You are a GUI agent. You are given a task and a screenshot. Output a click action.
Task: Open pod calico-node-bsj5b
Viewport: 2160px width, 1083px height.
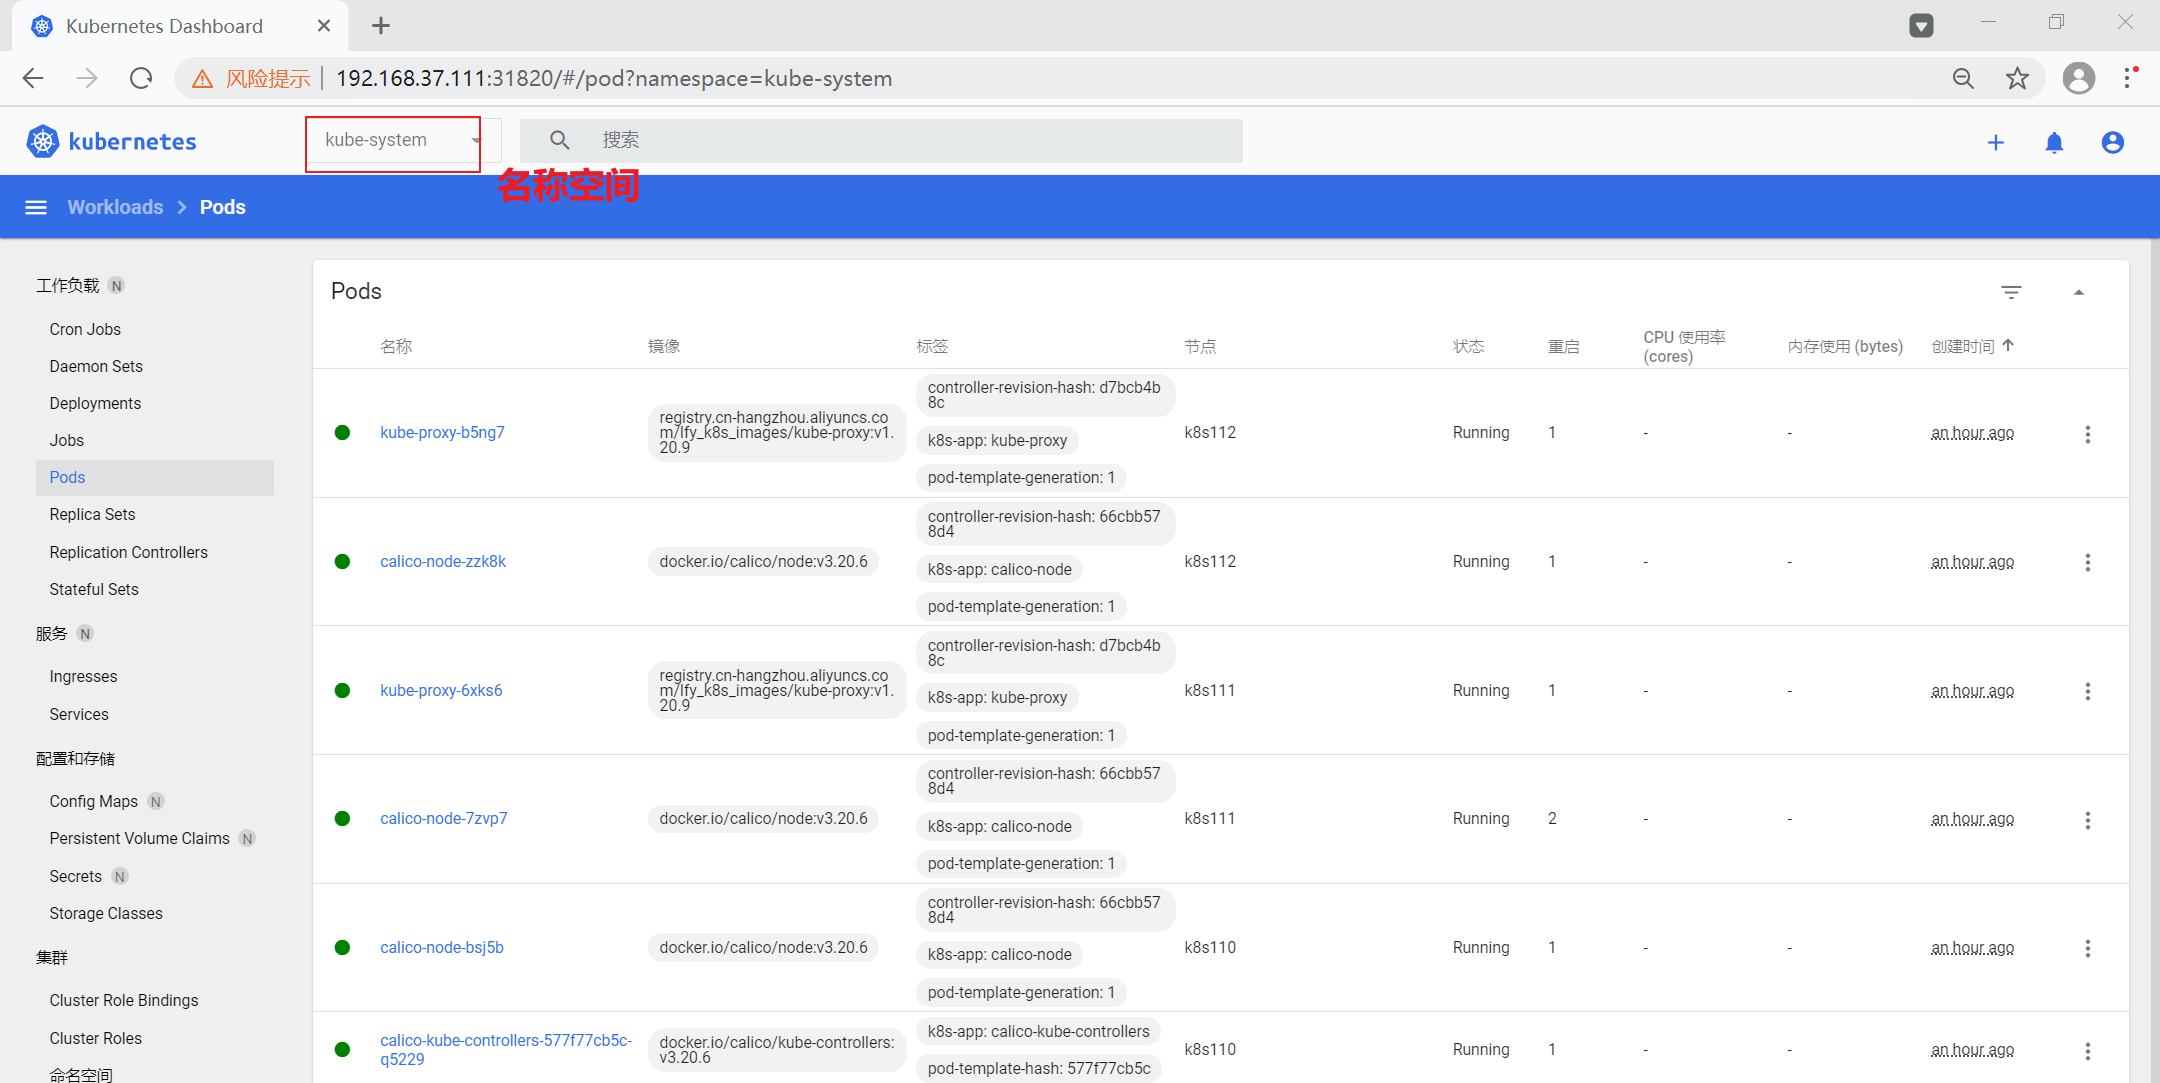click(x=441, y=947)
